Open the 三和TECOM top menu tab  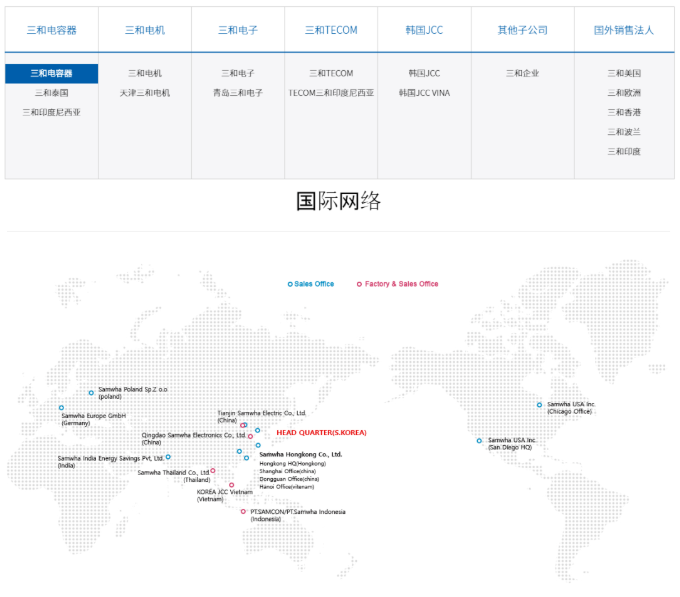coord(331,30)
